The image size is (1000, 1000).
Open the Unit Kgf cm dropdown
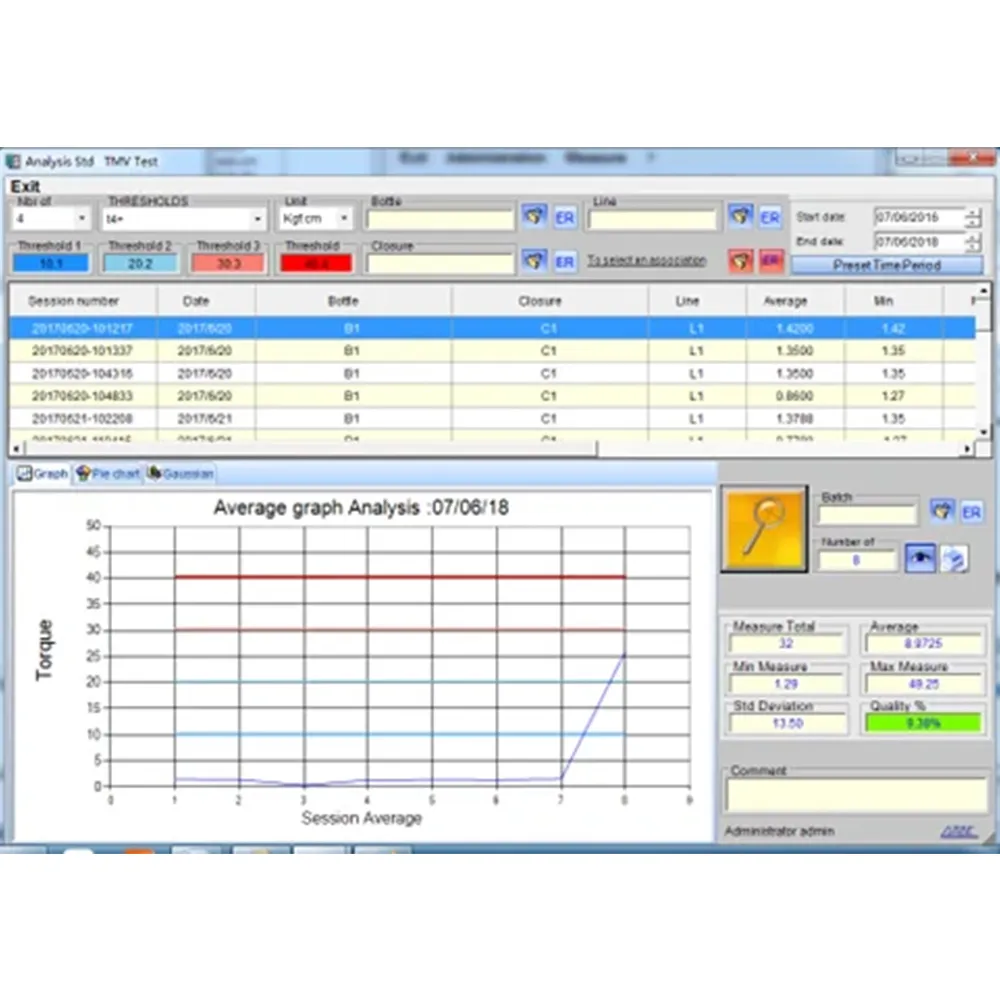point(344,218)
